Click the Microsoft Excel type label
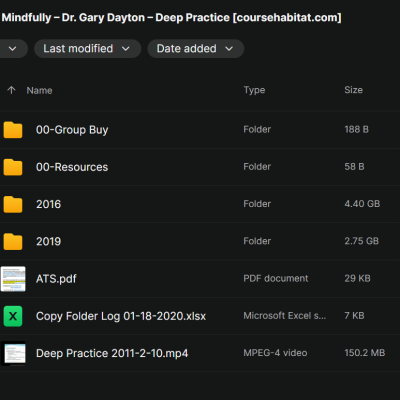This screenshot has width=400, height=400. click(285, 316)
